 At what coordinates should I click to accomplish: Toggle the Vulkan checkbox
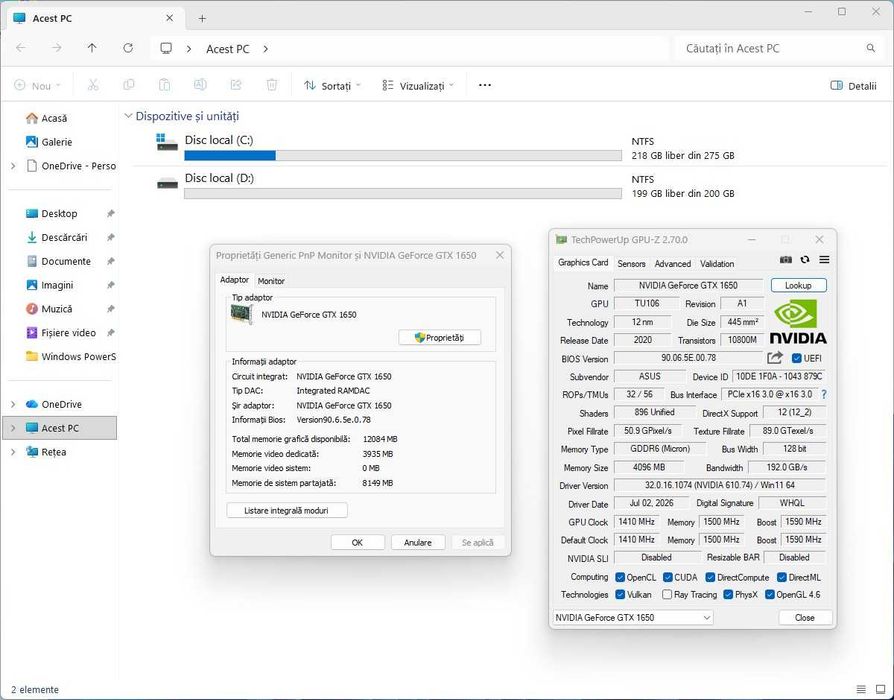[620, 595]
